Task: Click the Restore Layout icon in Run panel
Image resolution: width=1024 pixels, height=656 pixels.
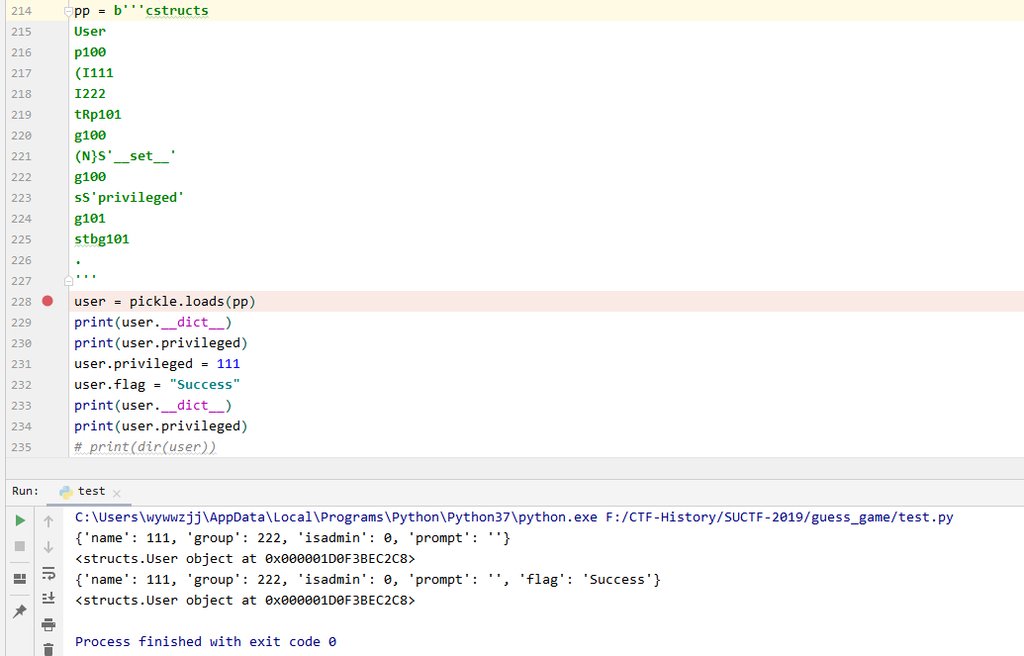Action: pos(19,578)
